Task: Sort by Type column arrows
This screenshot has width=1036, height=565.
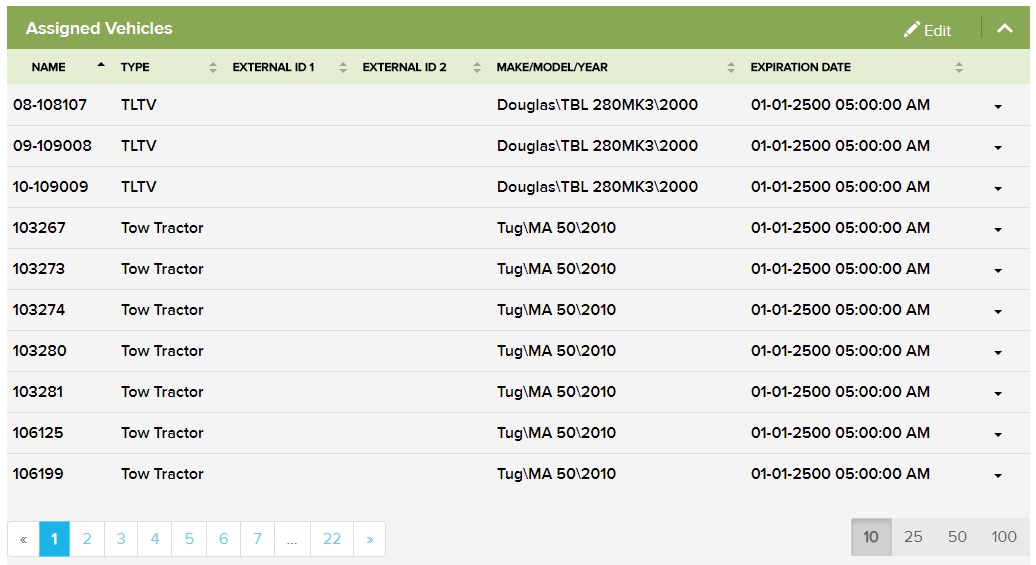Action: 213,68
